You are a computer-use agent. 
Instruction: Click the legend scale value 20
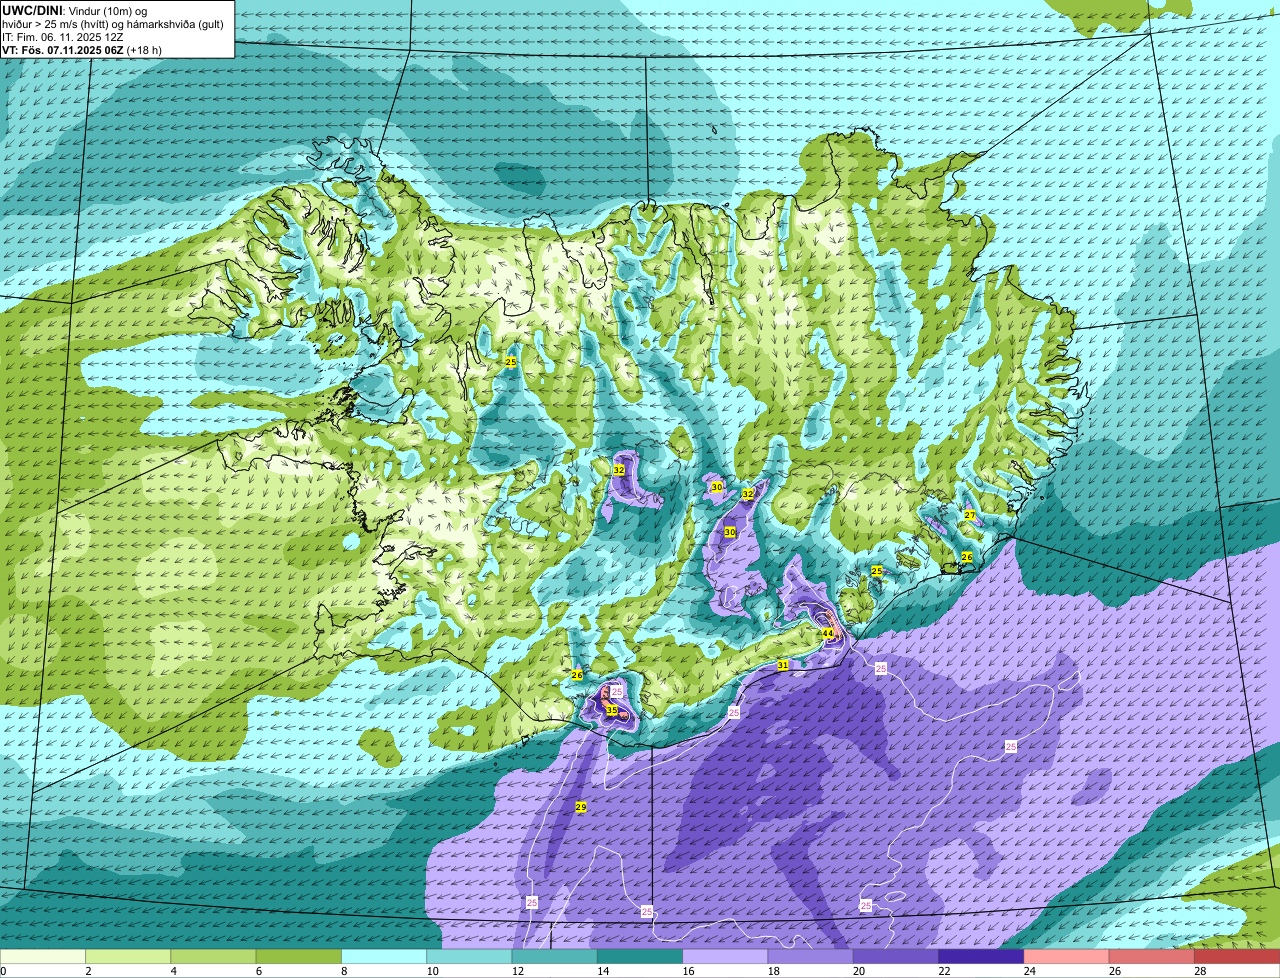tap(858, 971)
